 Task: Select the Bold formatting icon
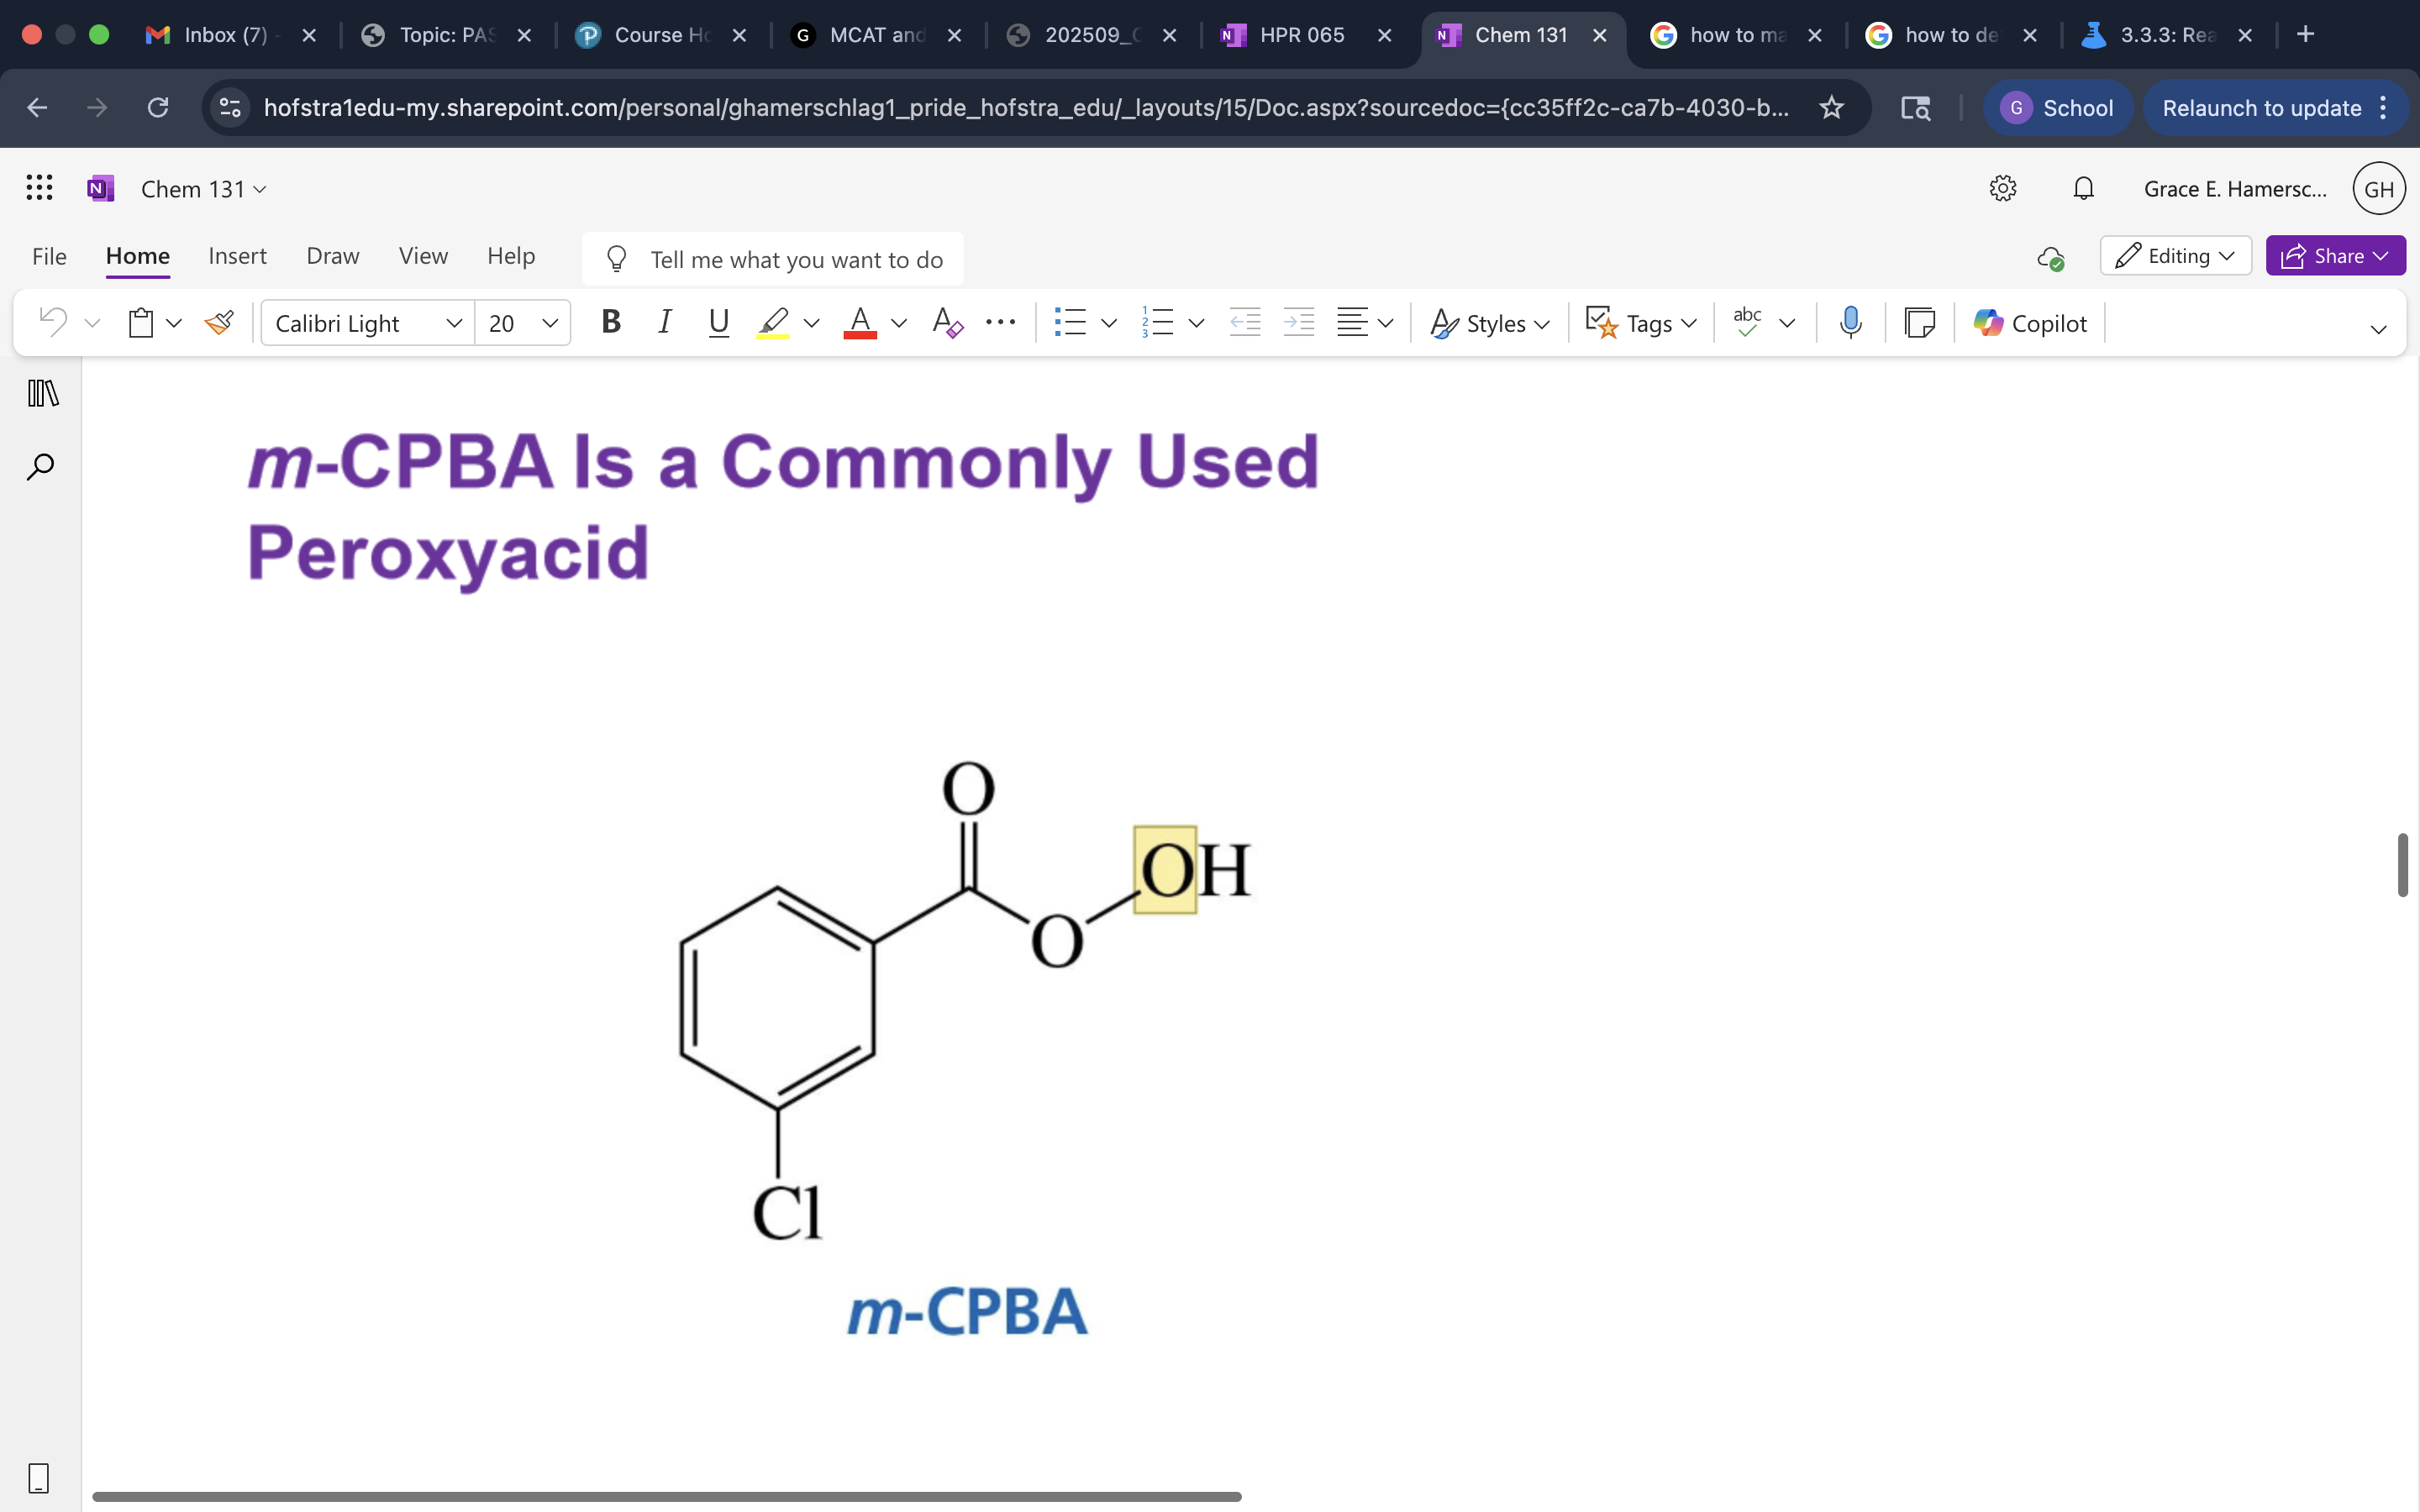click(610, 321)
